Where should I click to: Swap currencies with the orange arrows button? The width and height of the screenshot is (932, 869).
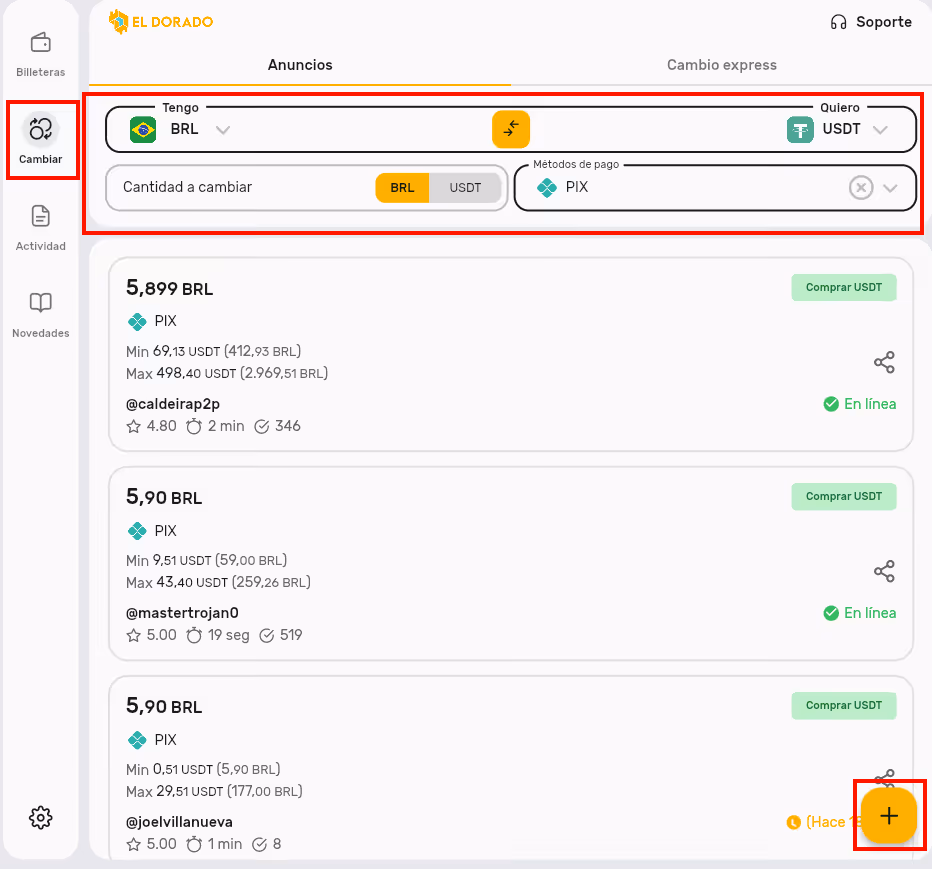click(511, 129)
